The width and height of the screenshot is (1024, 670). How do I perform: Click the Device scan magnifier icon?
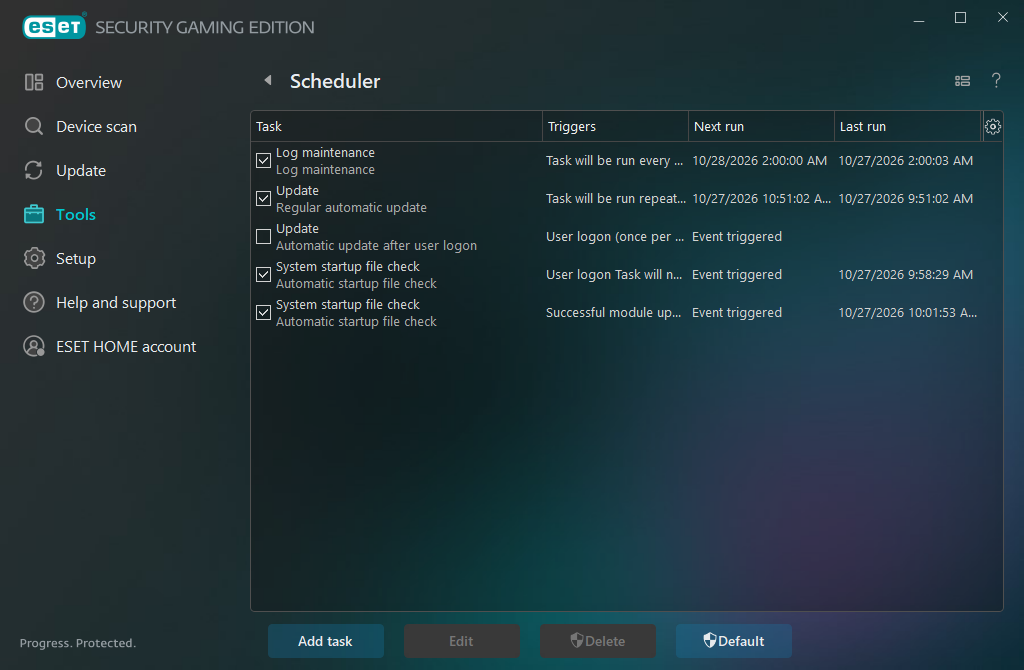(x=34, y=126)
